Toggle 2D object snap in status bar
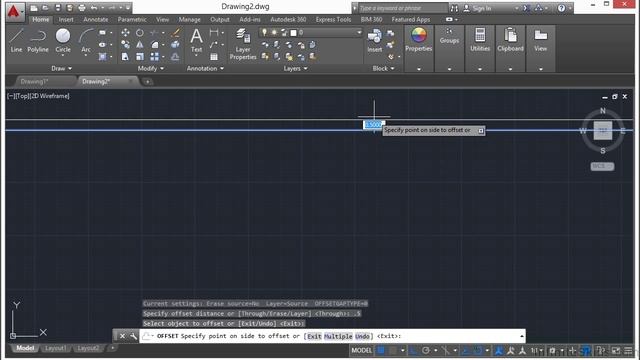The width and height of the screenshot is (640, 360). tap(478, 350)
